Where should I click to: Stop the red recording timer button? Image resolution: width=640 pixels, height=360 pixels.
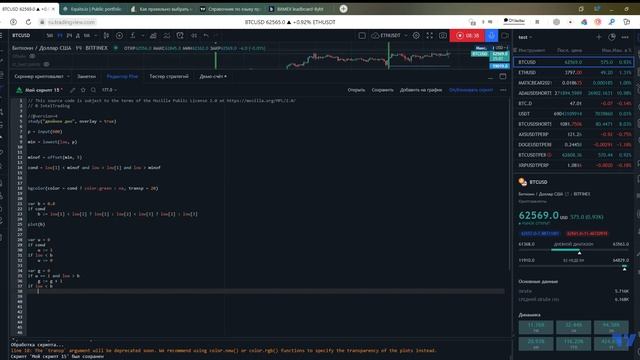(467, 36)
